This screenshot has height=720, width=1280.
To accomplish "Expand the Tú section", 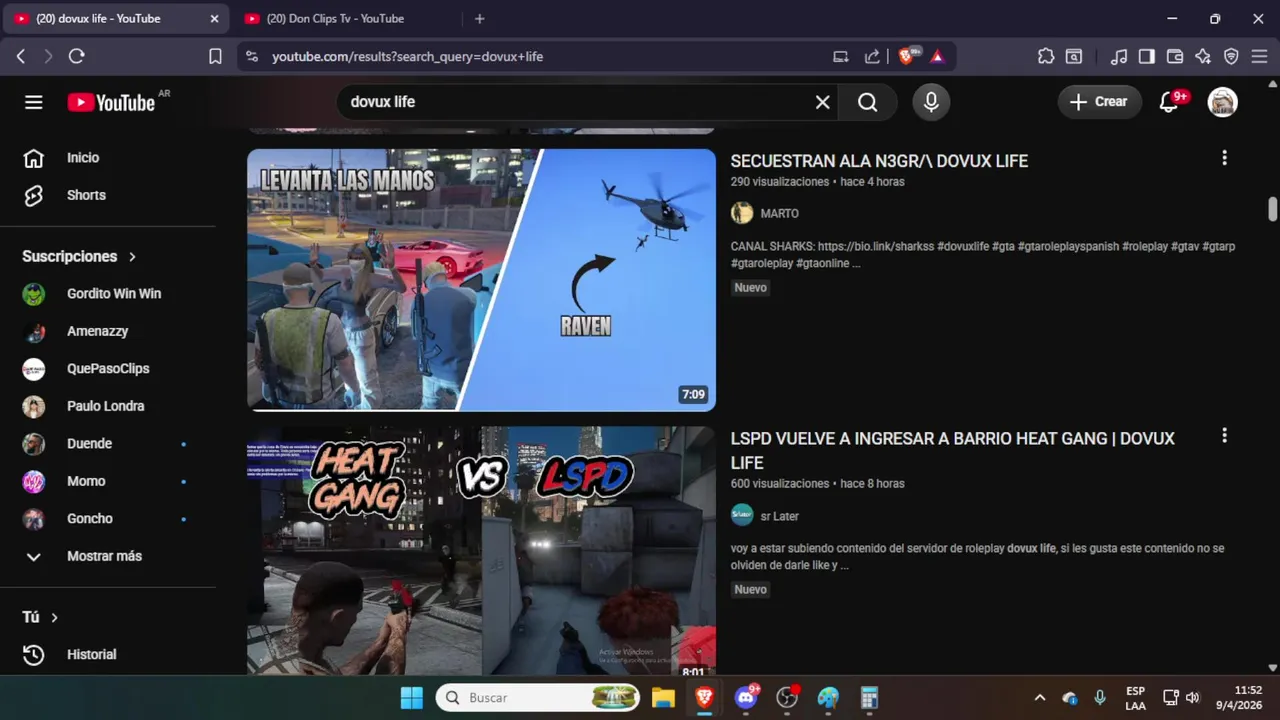I will [x=40, y=617].
